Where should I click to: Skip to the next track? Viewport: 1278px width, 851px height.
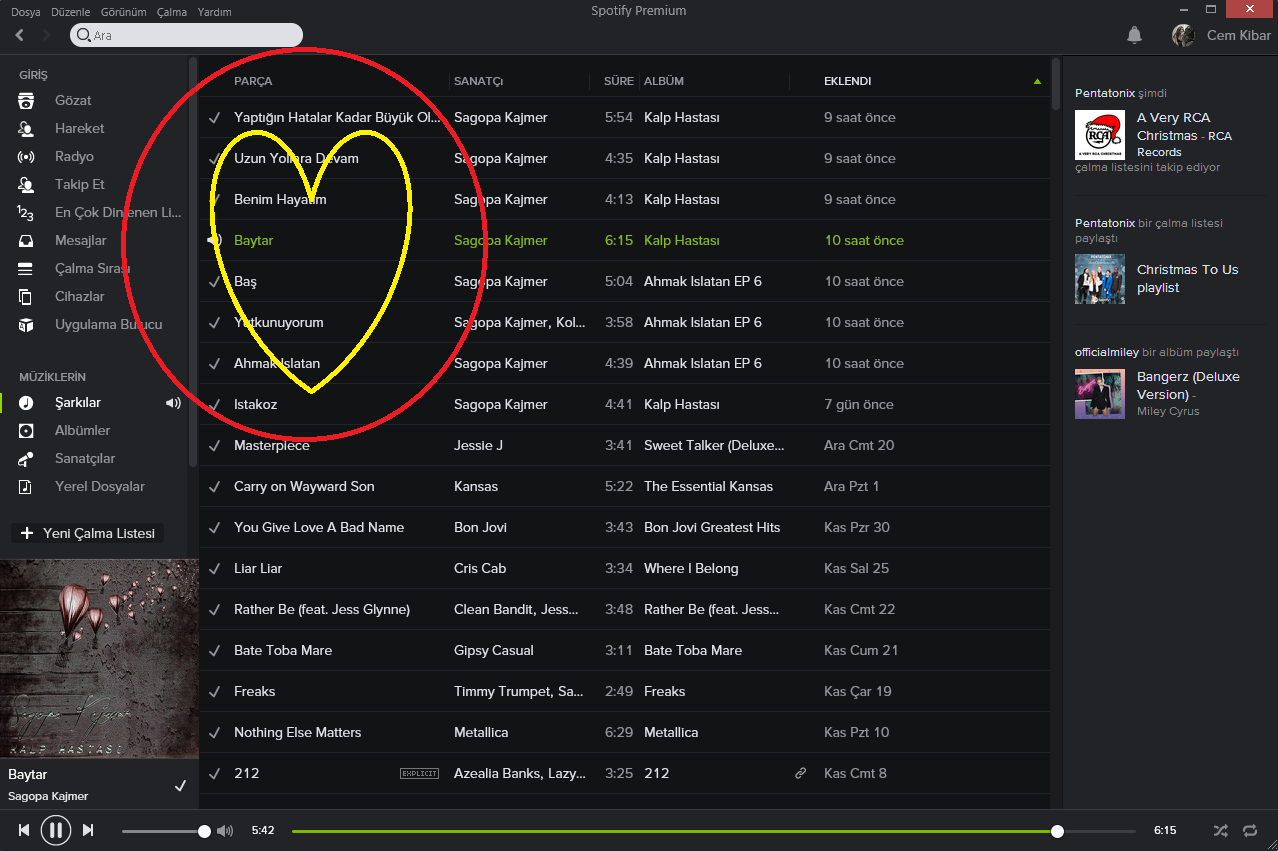[x=88, y=830]
